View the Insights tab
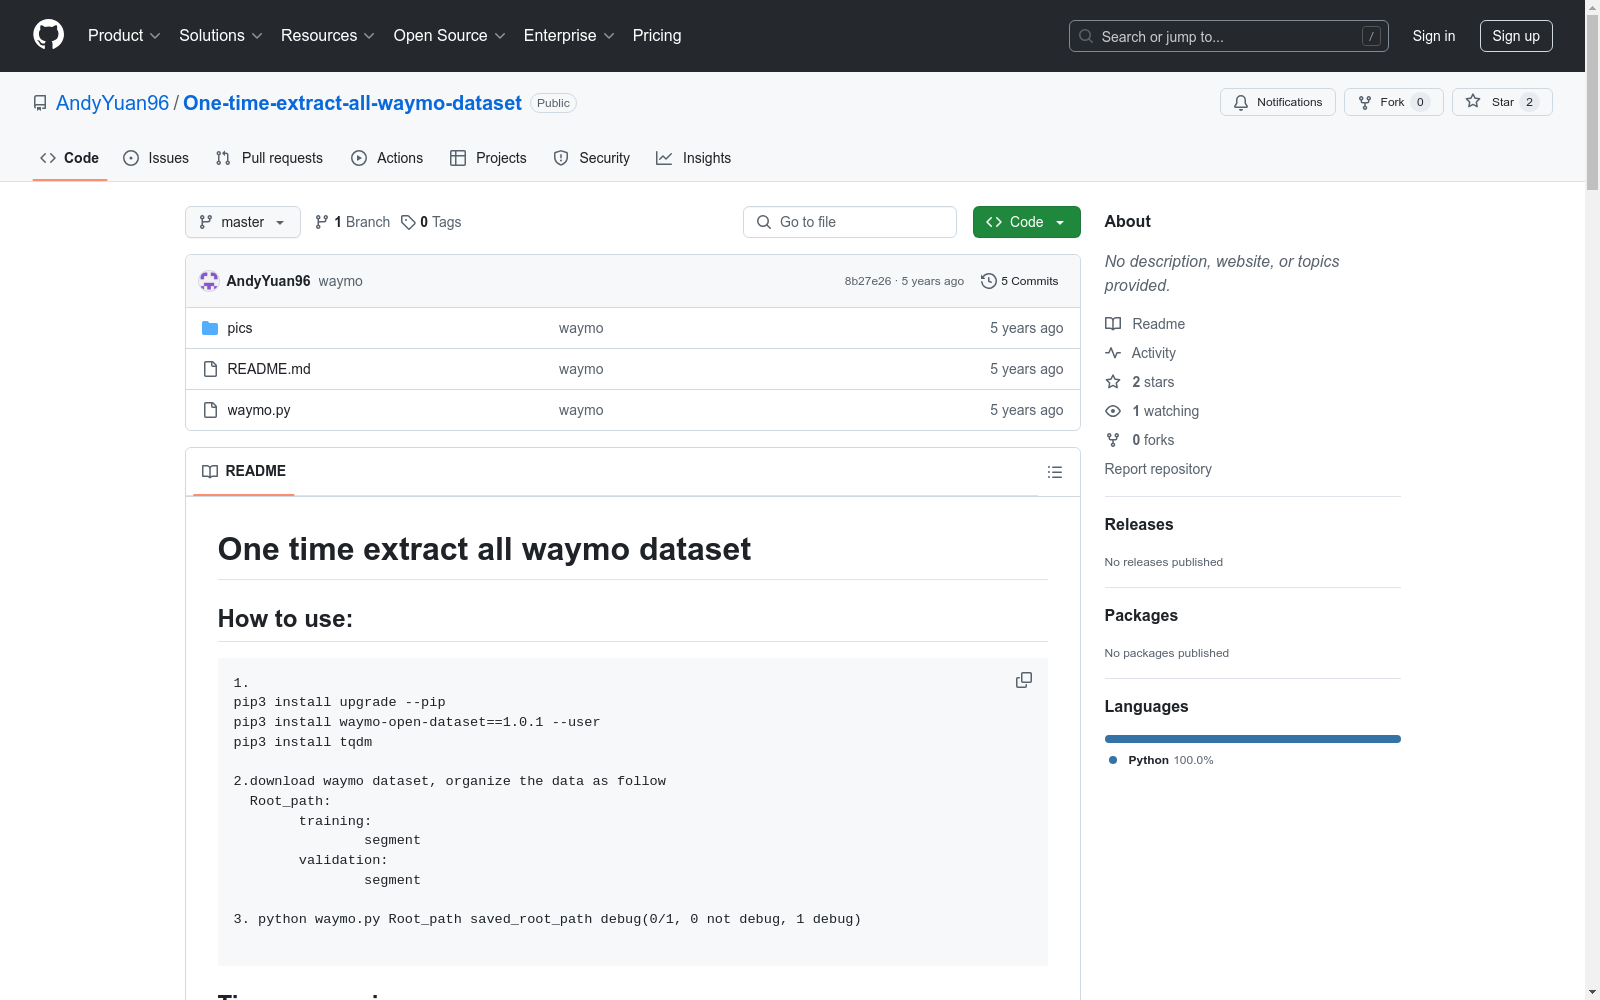 coord(693,158)
